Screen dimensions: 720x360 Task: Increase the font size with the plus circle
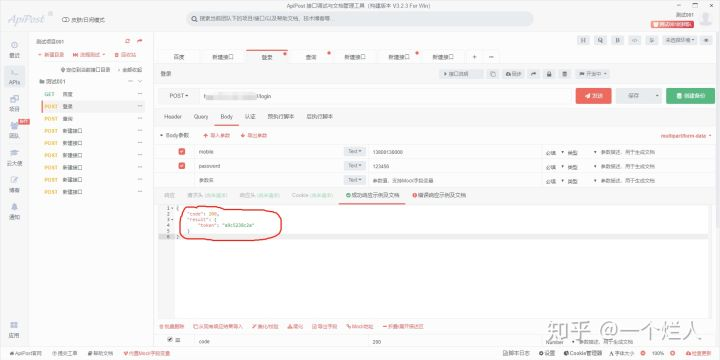tap(674, 353)
